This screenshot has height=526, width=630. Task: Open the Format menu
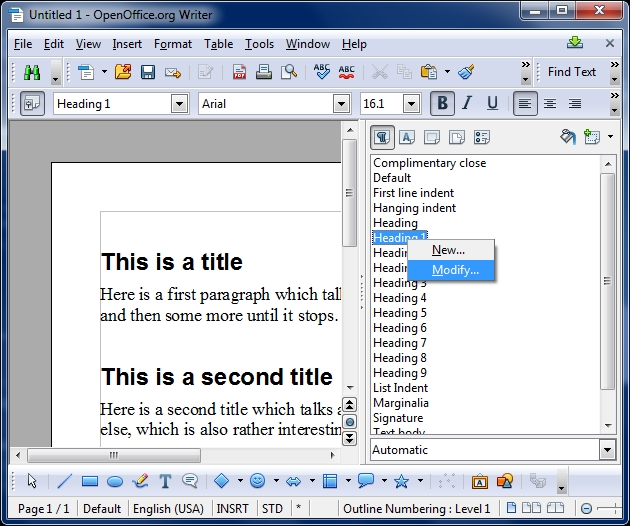pyautogui.click(x=173, y=44)
